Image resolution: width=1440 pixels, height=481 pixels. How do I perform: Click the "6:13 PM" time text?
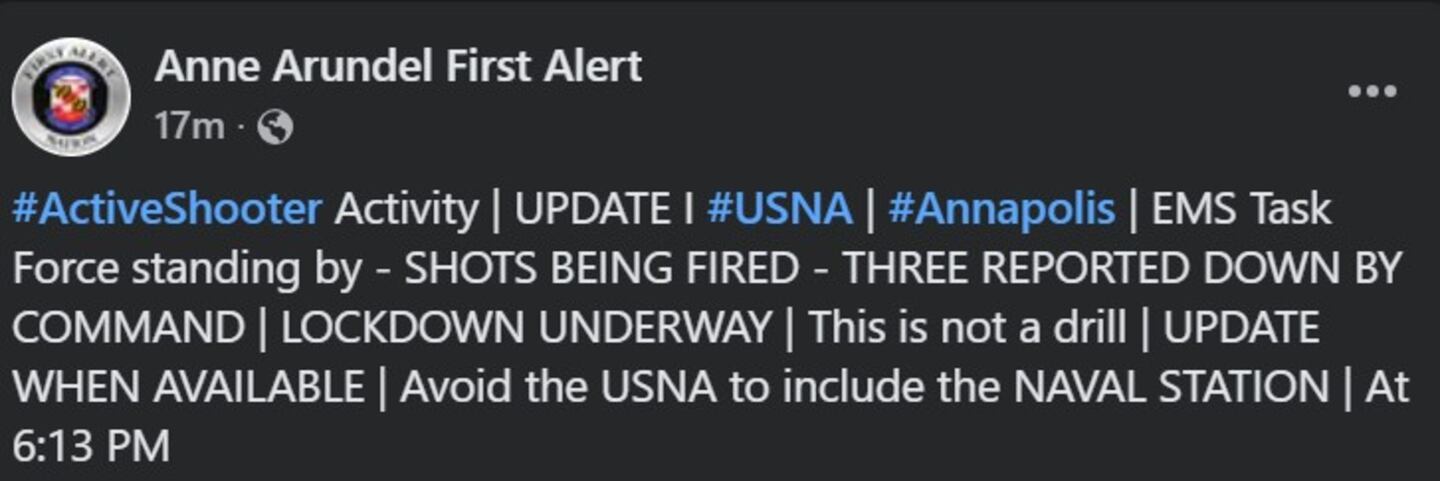(91, 446)
